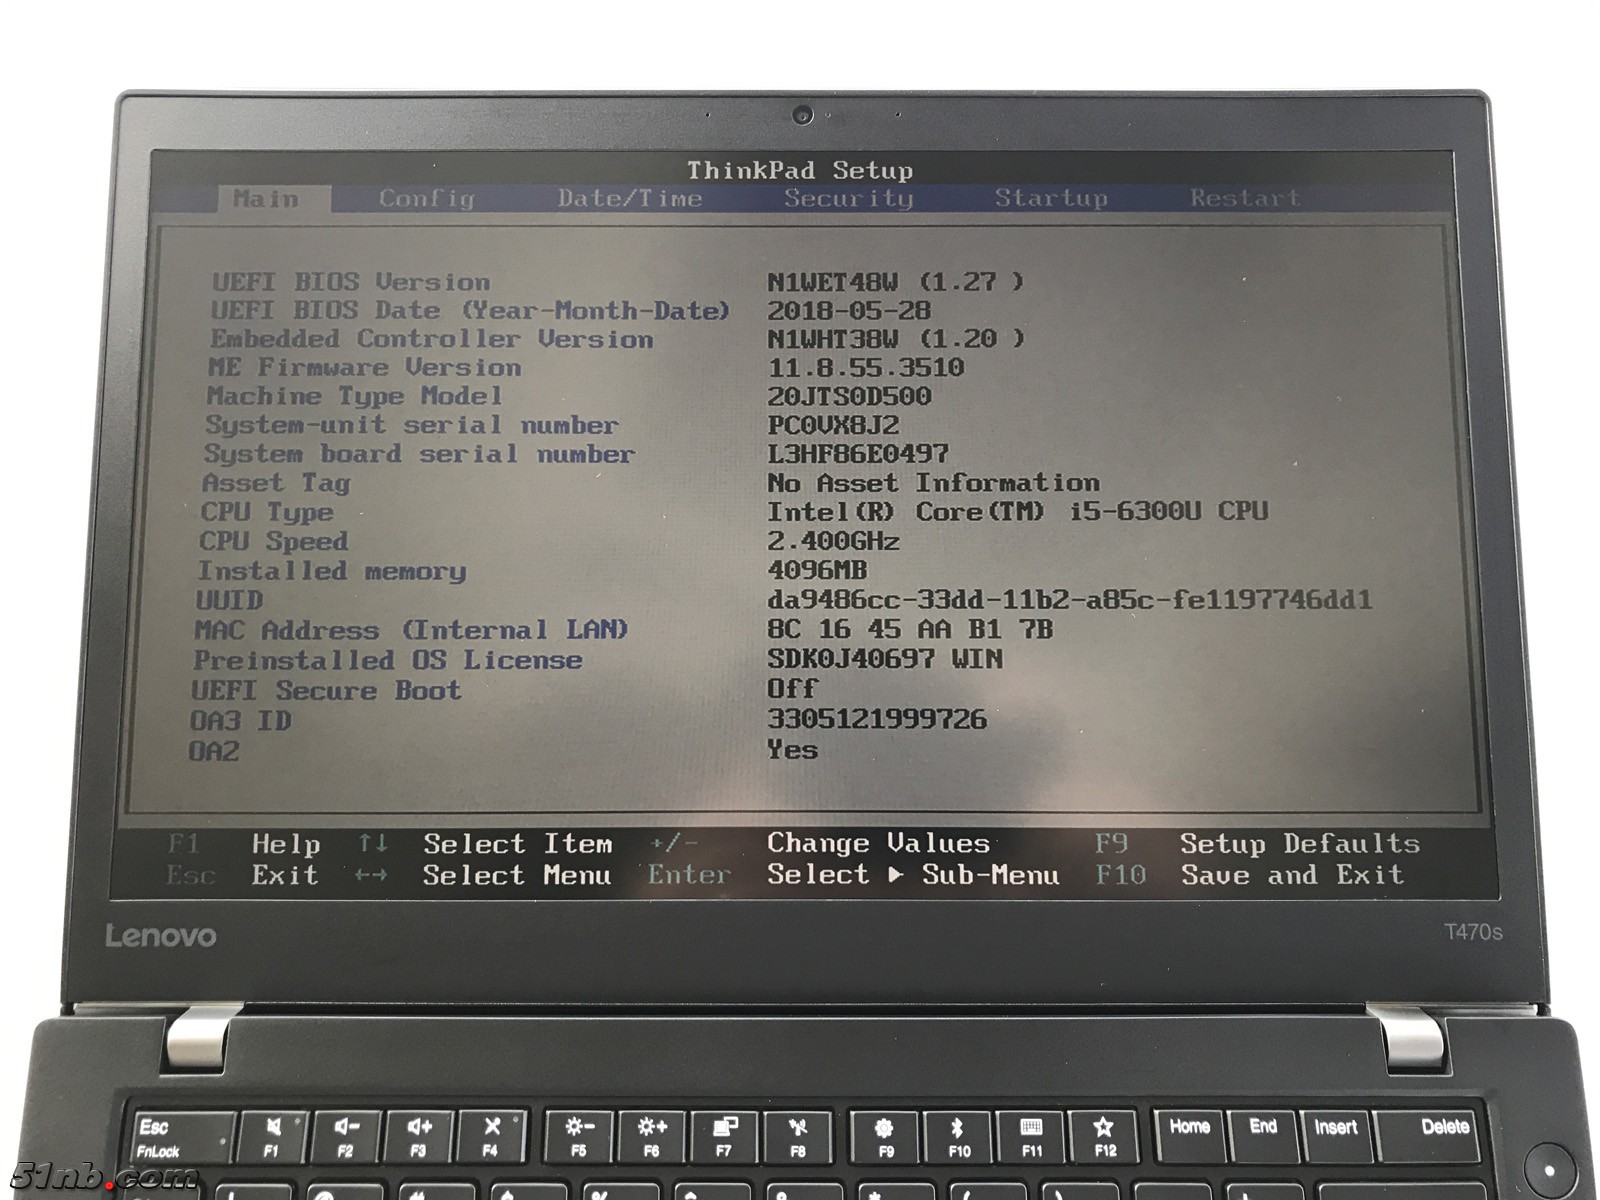Viewport: 1600px width, 1200px height.
Task: Click the volume down F2 key
Action: point(346,1137)
